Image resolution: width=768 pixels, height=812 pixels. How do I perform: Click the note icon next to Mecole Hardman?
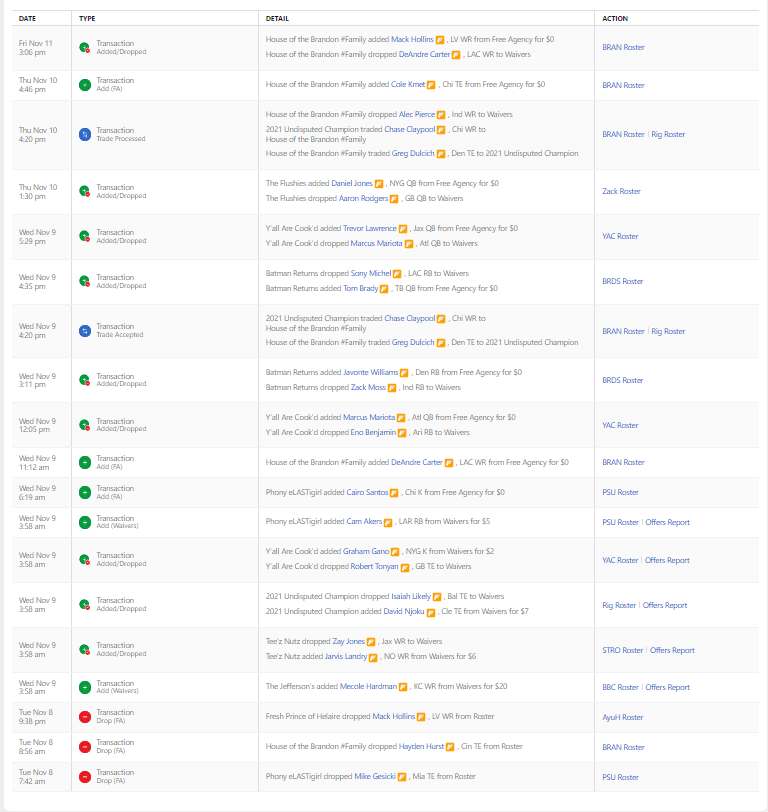[x=404, y=687]
